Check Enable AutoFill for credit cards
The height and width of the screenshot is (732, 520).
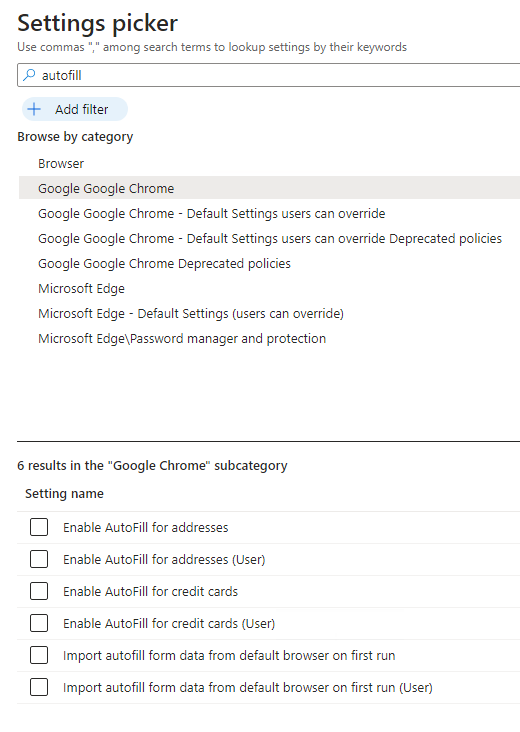click(x=39, y=591)
